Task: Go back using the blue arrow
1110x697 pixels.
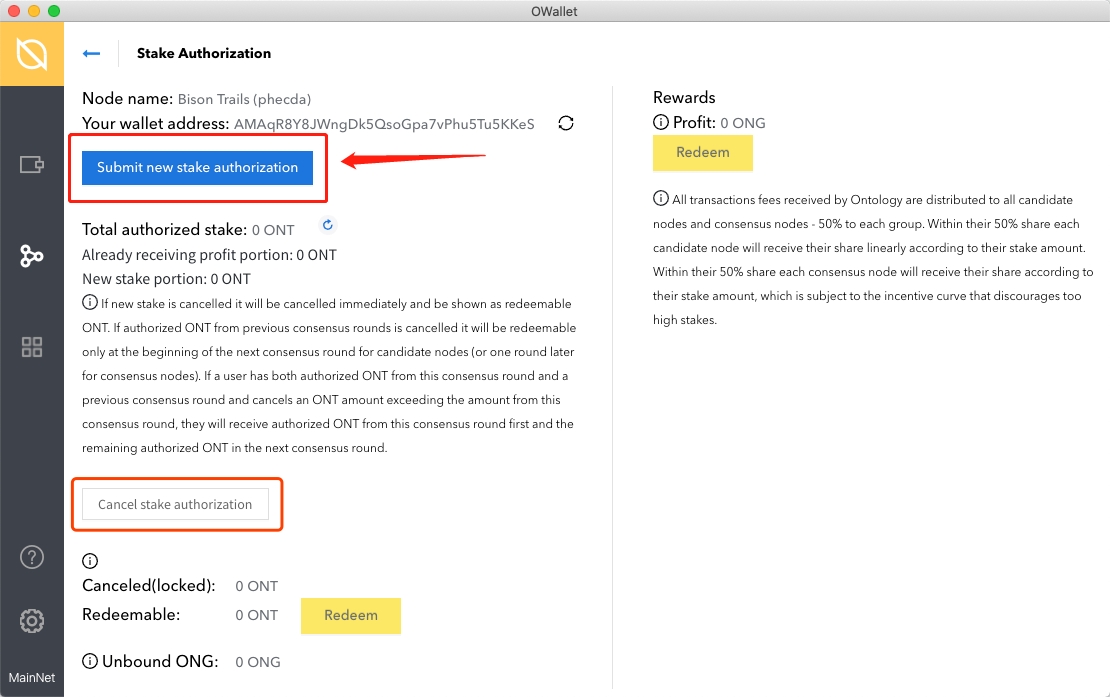Action: (x=92, y=54)
